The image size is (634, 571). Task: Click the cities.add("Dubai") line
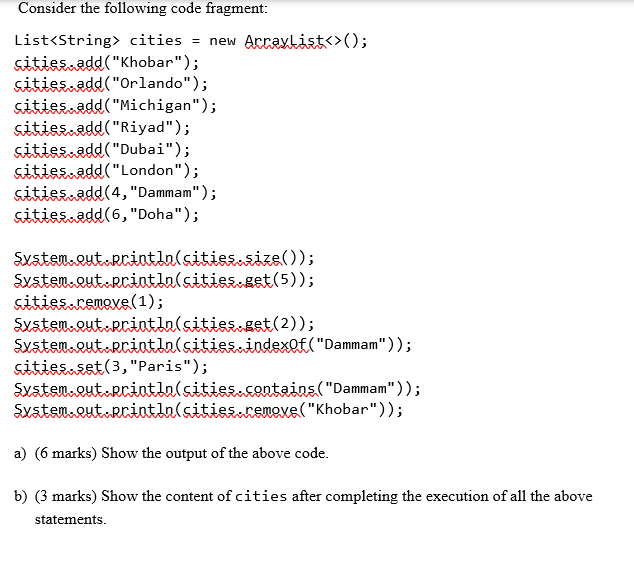click(x=102, y=150)
